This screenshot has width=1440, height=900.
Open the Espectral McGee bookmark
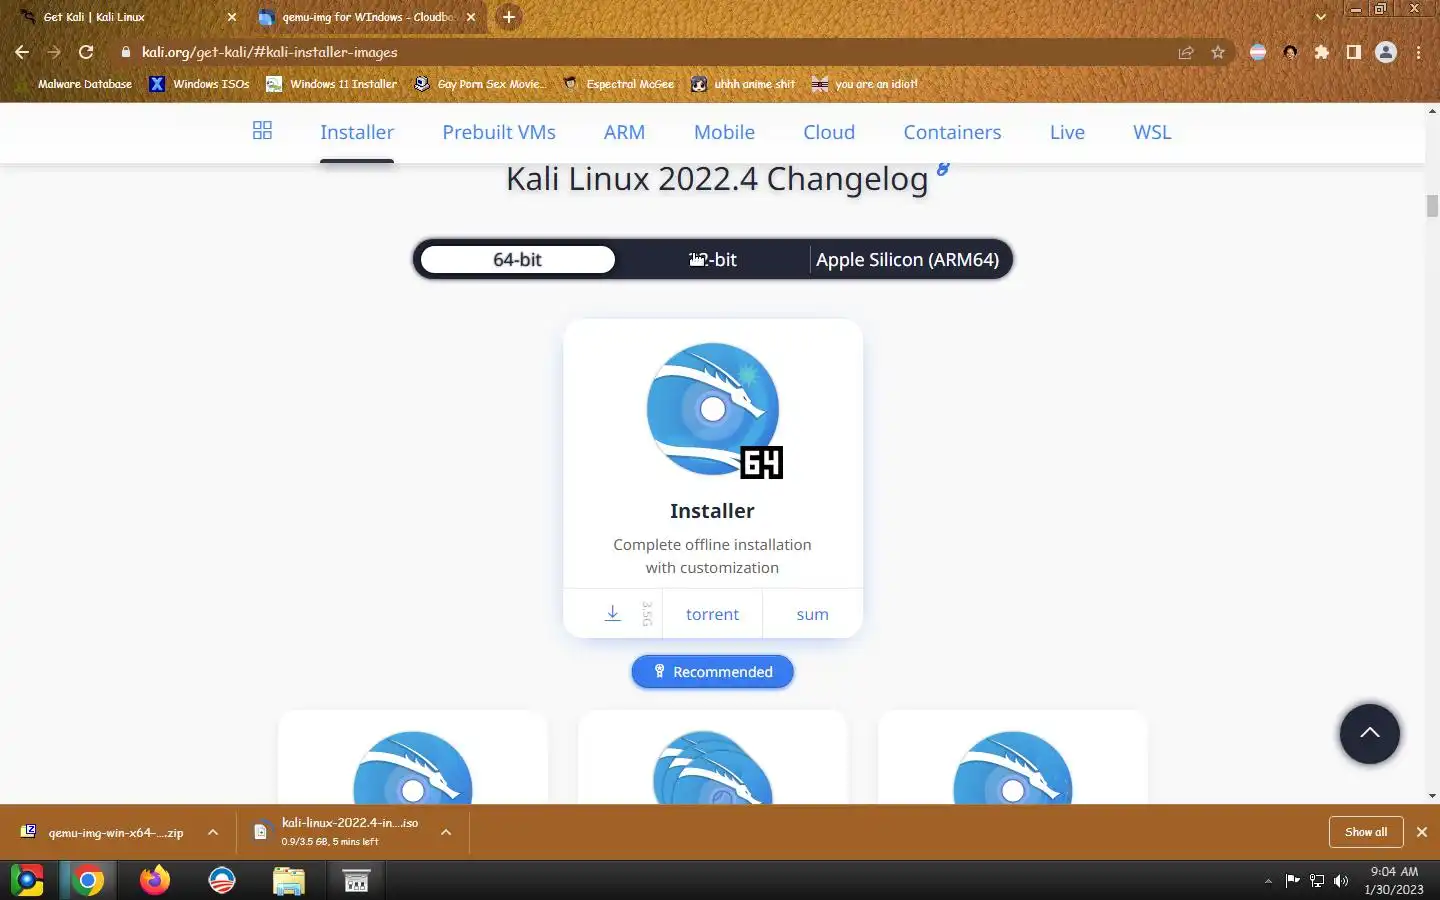point(619,84)
